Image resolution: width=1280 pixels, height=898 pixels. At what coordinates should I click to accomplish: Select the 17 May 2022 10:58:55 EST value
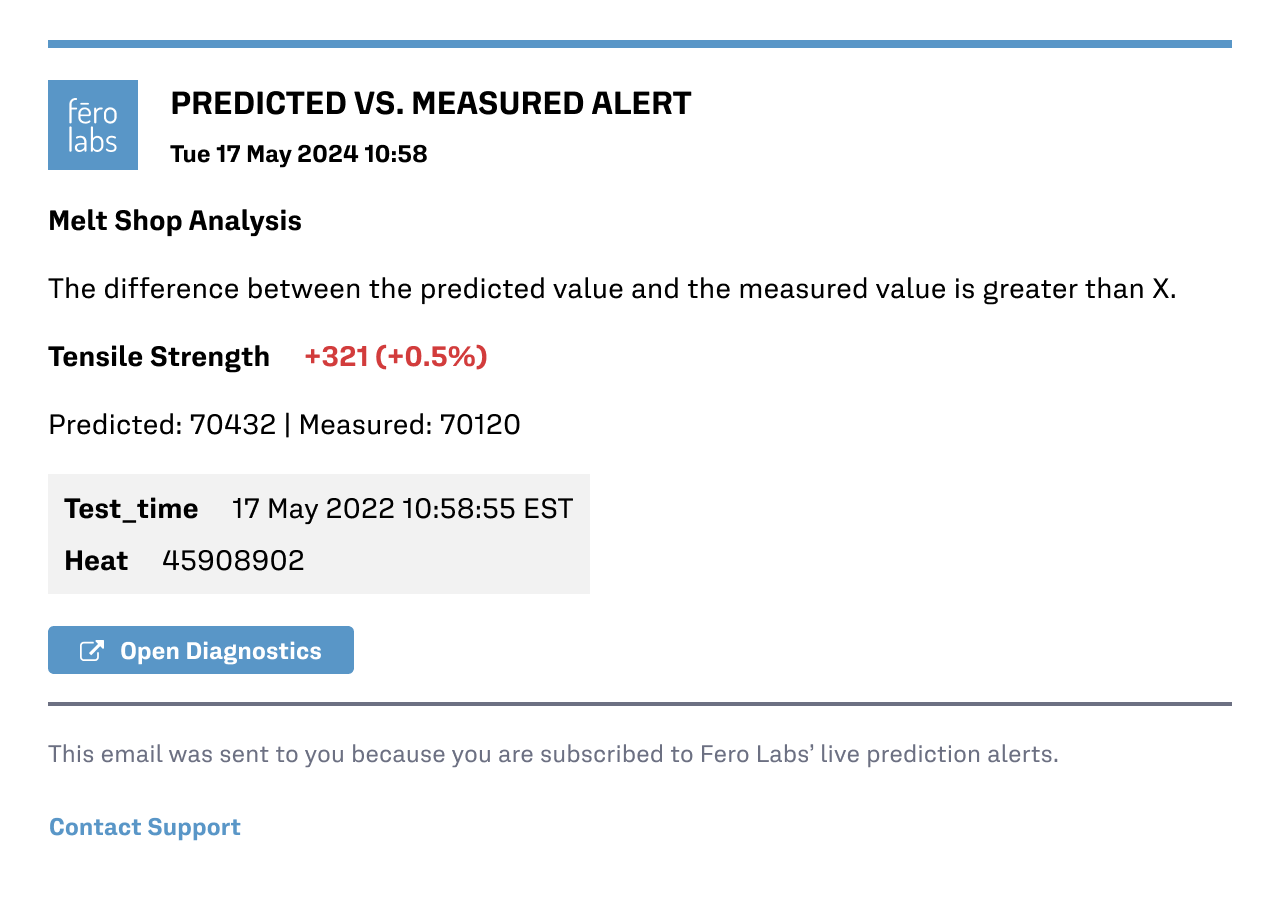[x=402, y=509]
